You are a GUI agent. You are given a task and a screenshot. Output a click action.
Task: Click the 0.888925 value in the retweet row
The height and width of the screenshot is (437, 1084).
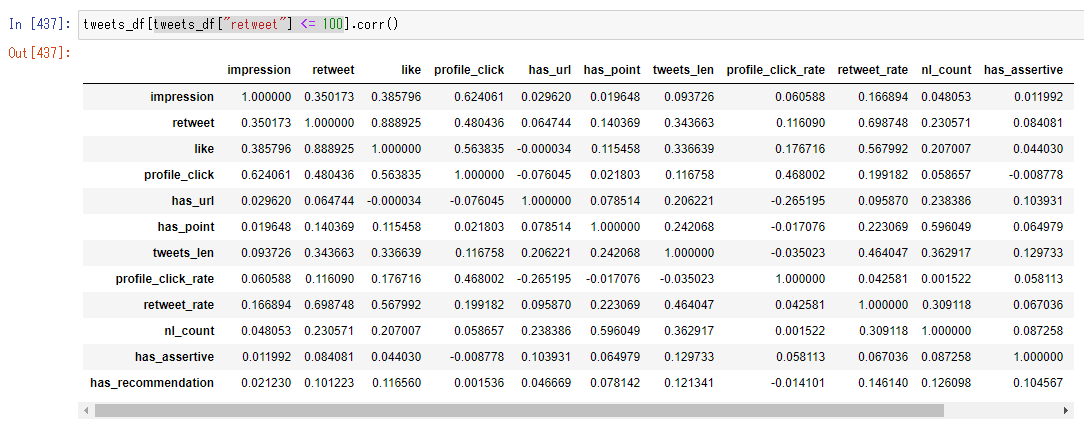[395, 123]
